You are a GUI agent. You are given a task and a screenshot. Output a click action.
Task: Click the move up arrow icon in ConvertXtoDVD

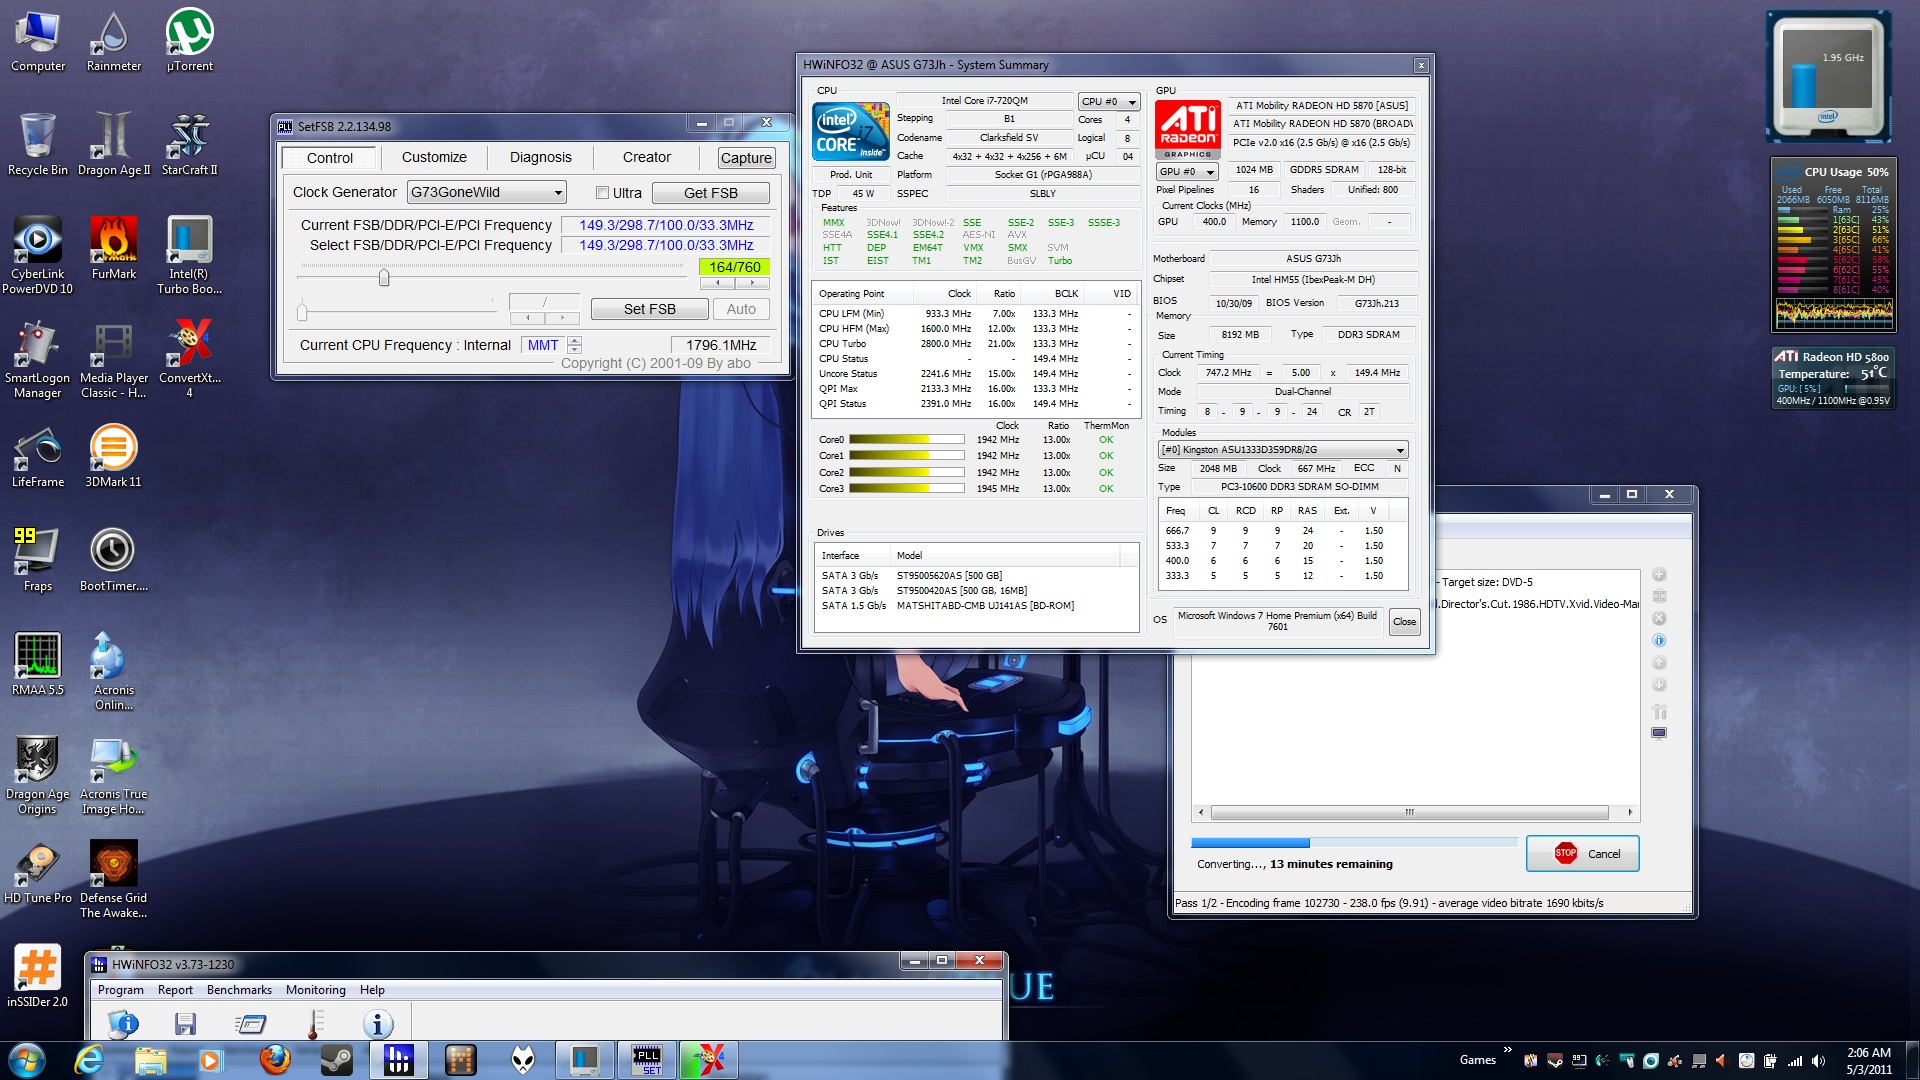(x=1659, y=662)
